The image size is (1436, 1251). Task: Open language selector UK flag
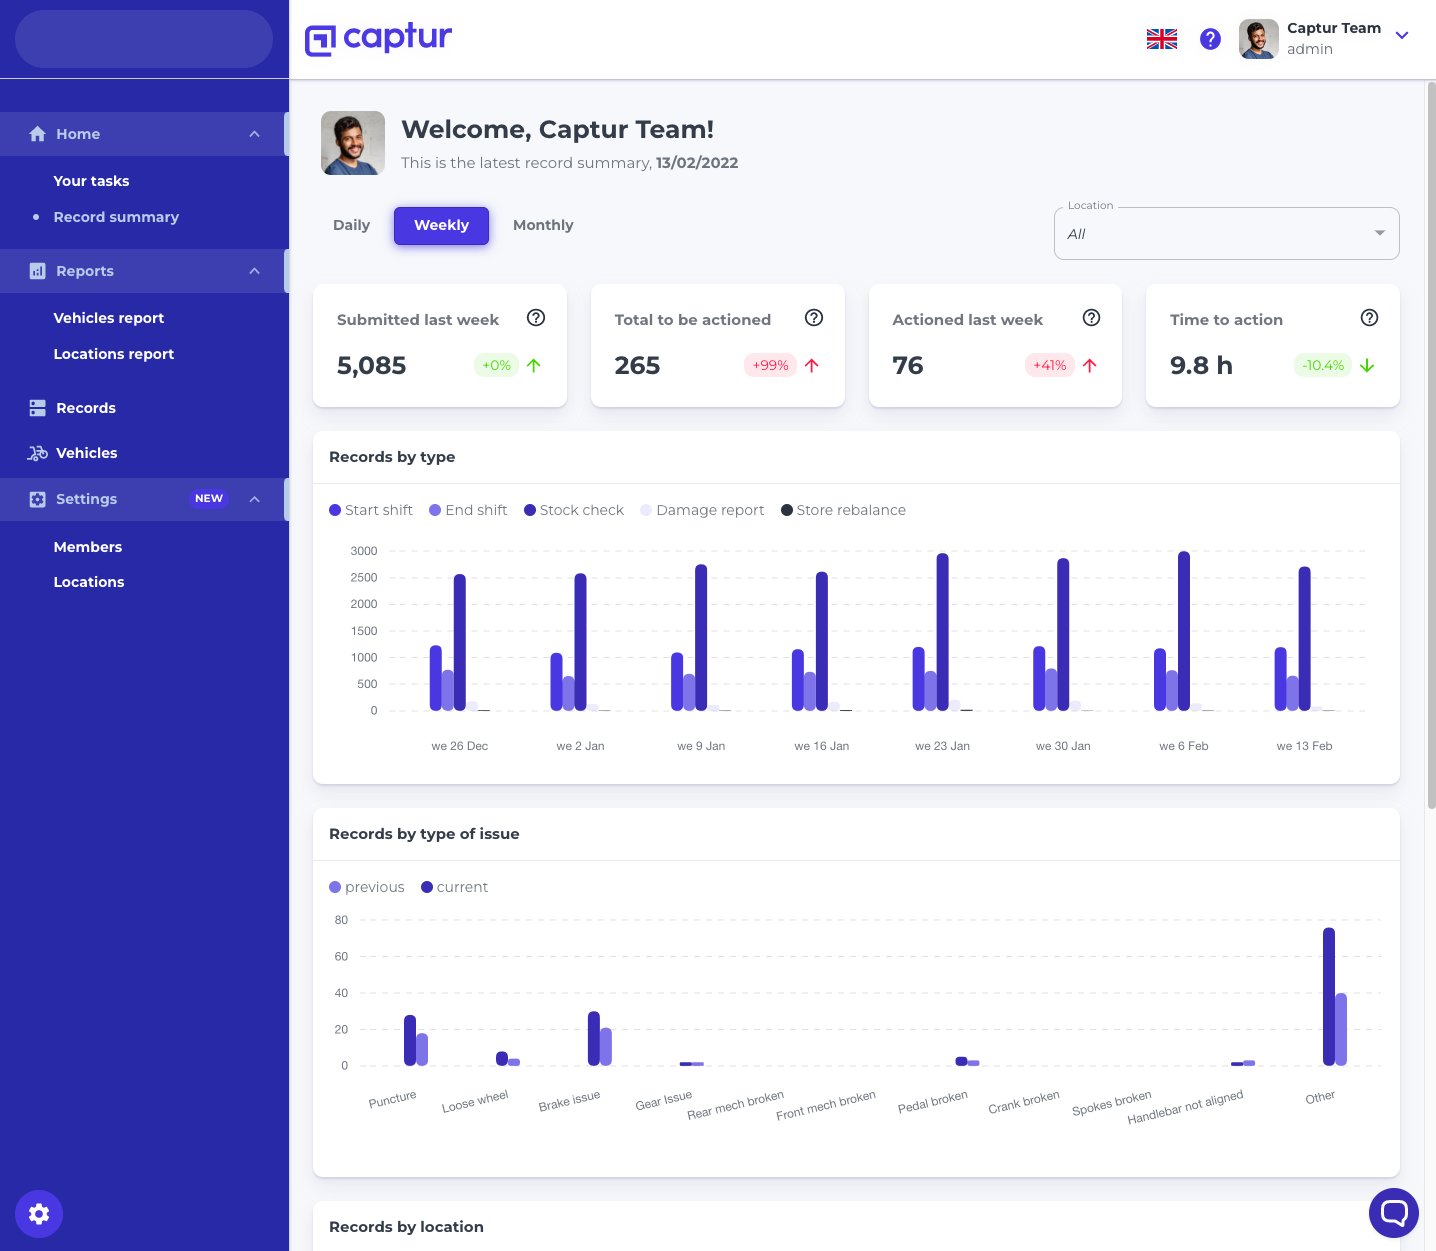coord(1162,39)
